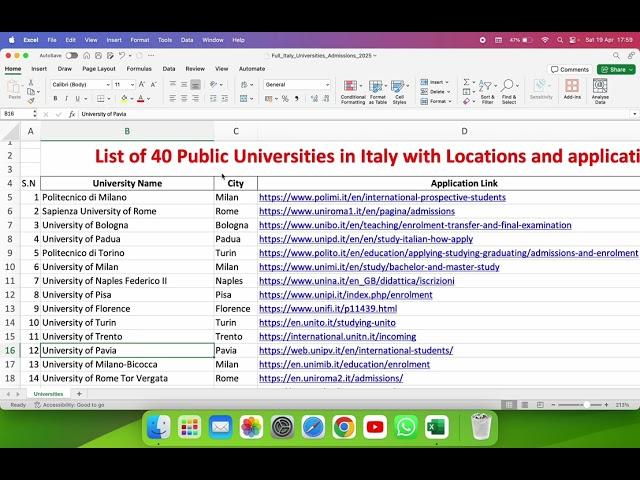Click the green Share button
The height and width of the screenshot is (480, 640).
[x=616, y=69]
